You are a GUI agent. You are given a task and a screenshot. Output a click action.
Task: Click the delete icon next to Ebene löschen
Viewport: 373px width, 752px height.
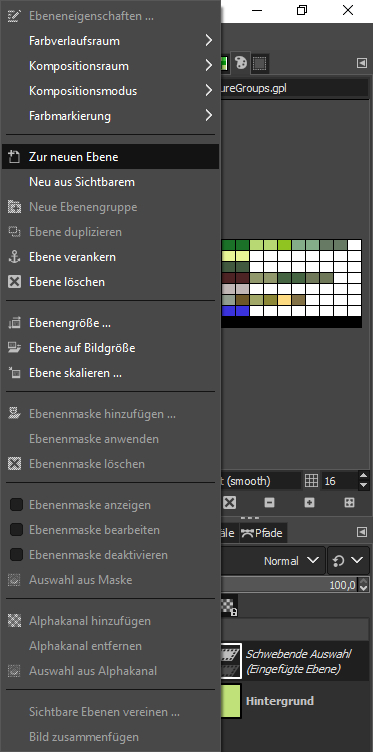tap(15, 282)
